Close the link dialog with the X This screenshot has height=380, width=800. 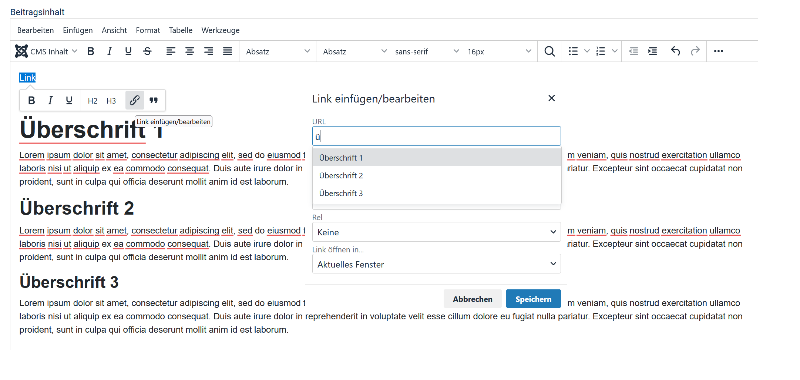pos(551,98)
